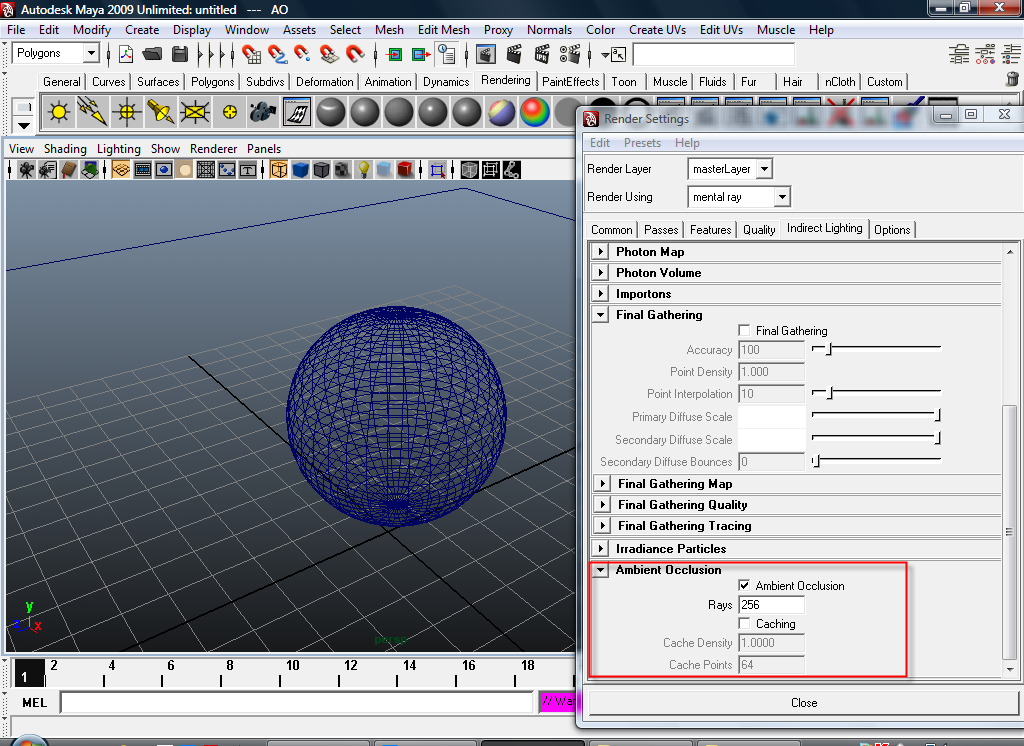Open the Create menu
Screen dimensions: 1024x746
tap(142, 30)
